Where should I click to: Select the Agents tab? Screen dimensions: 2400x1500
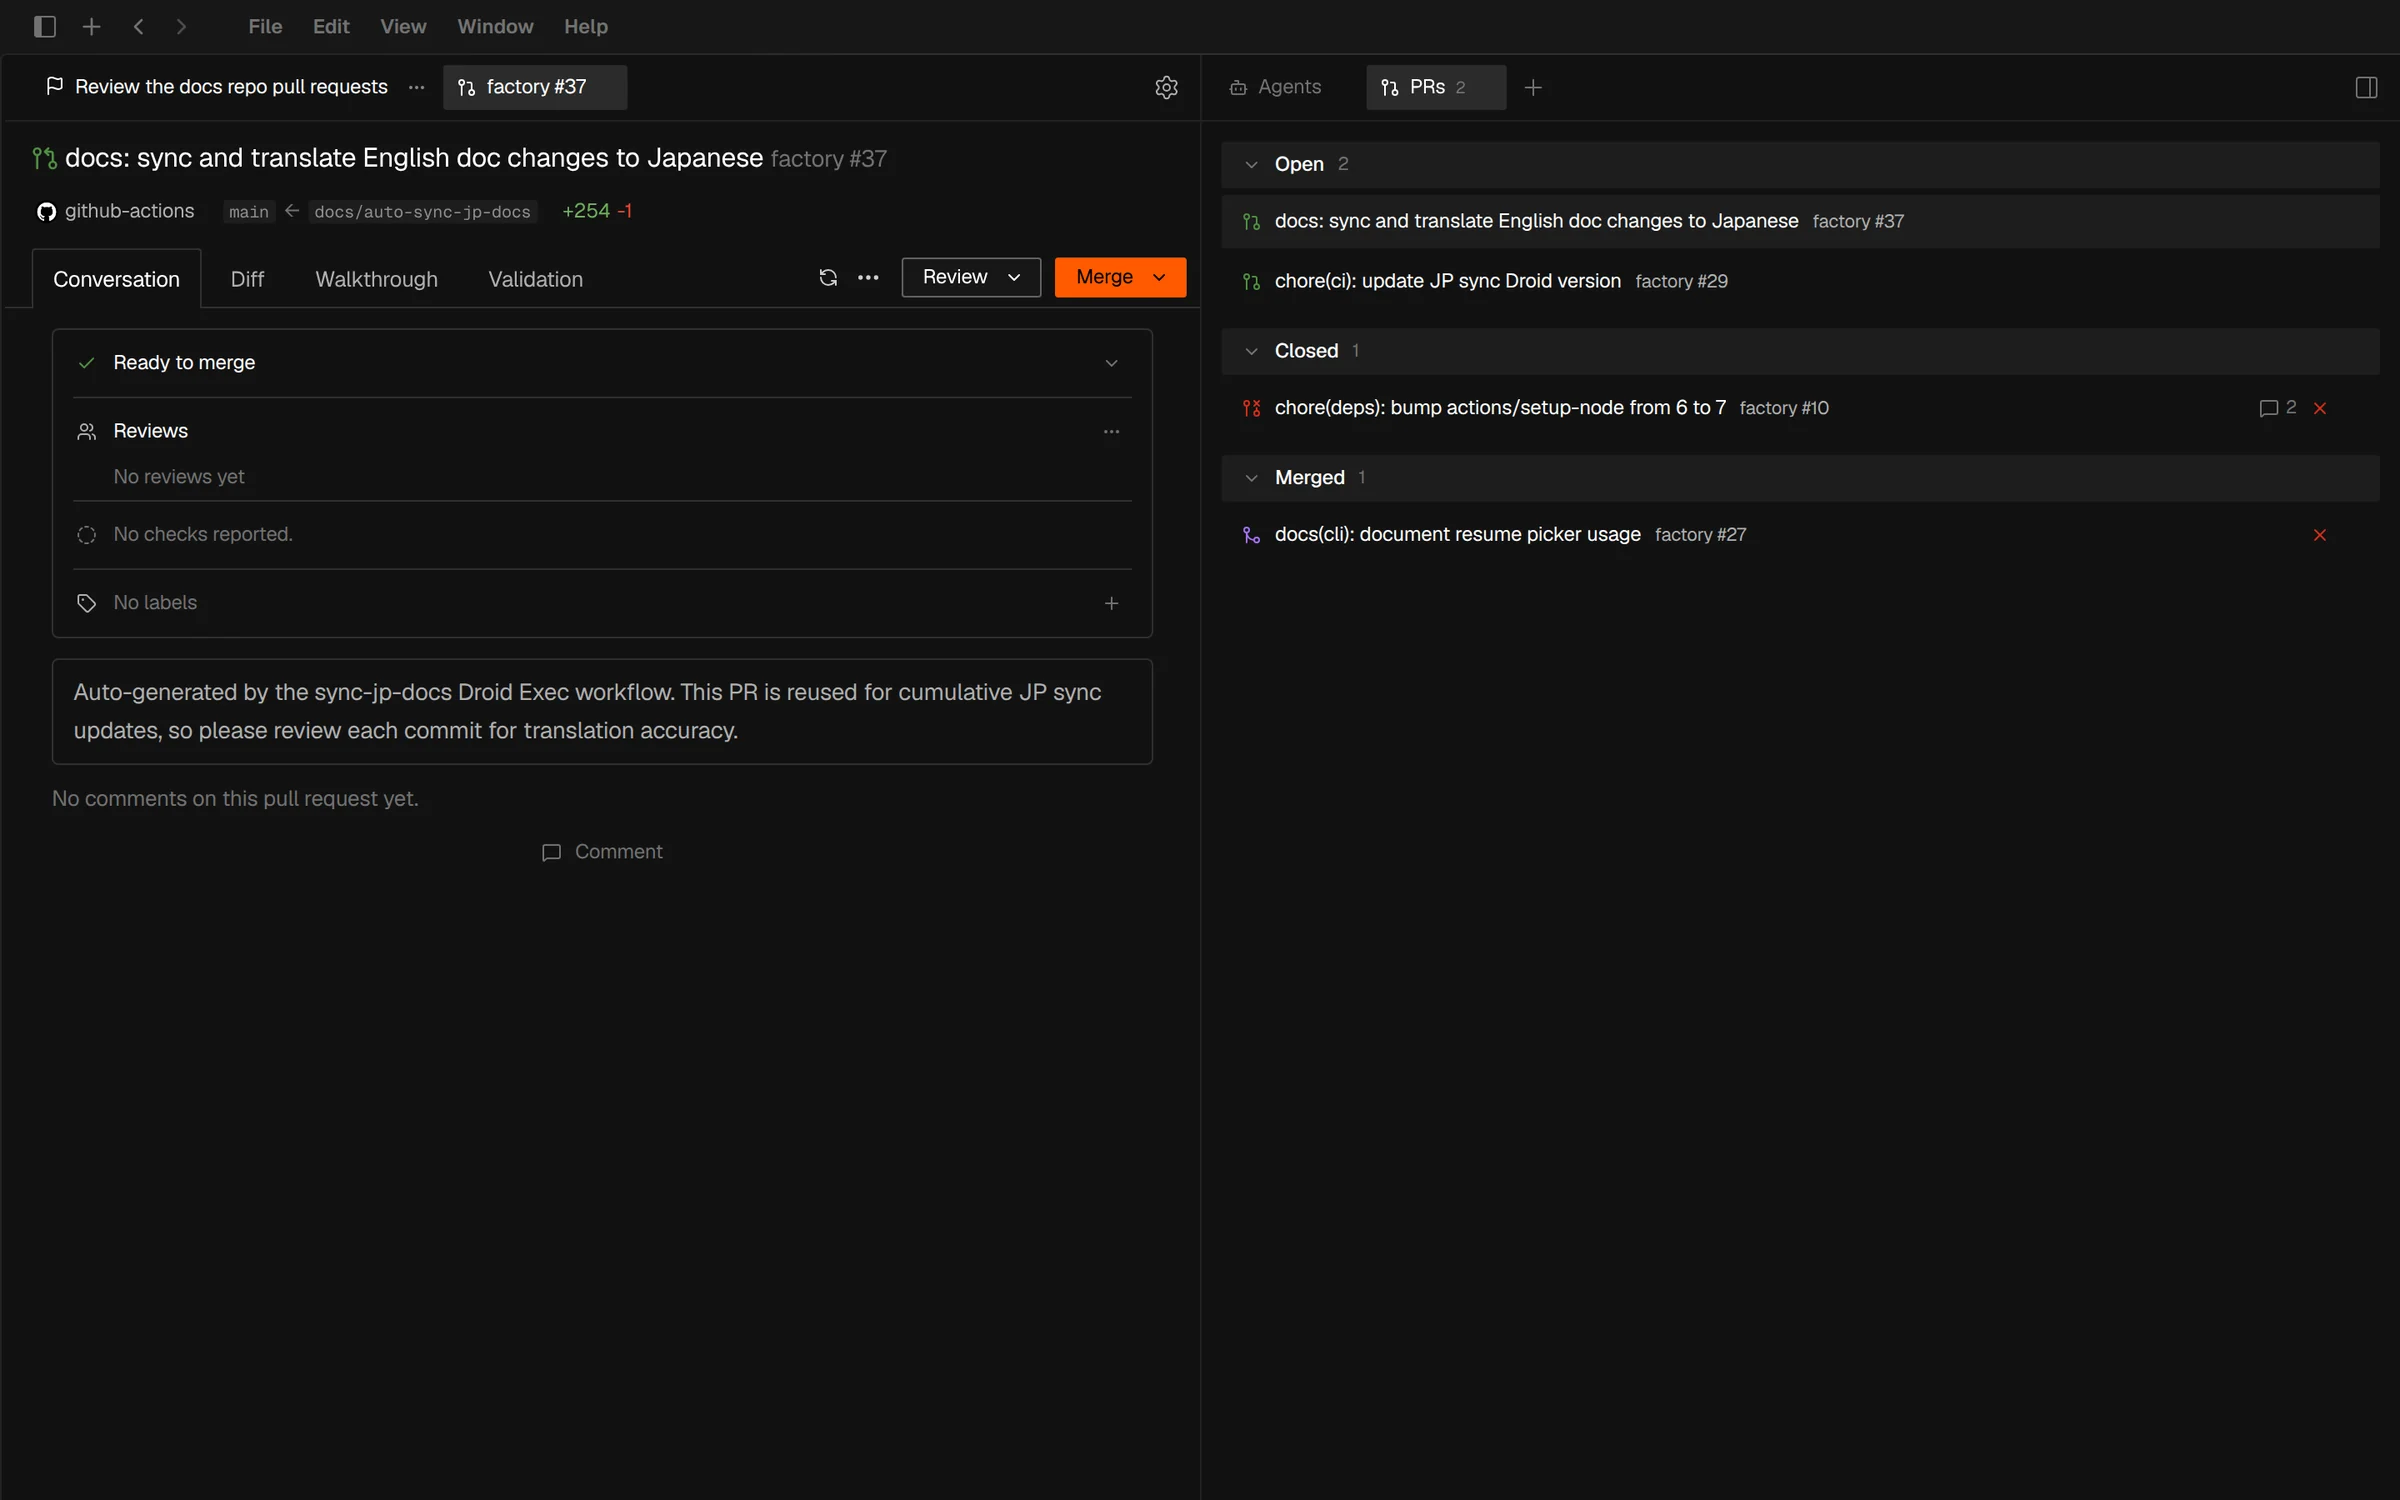pyautogui.click(x=1275, y=87)
